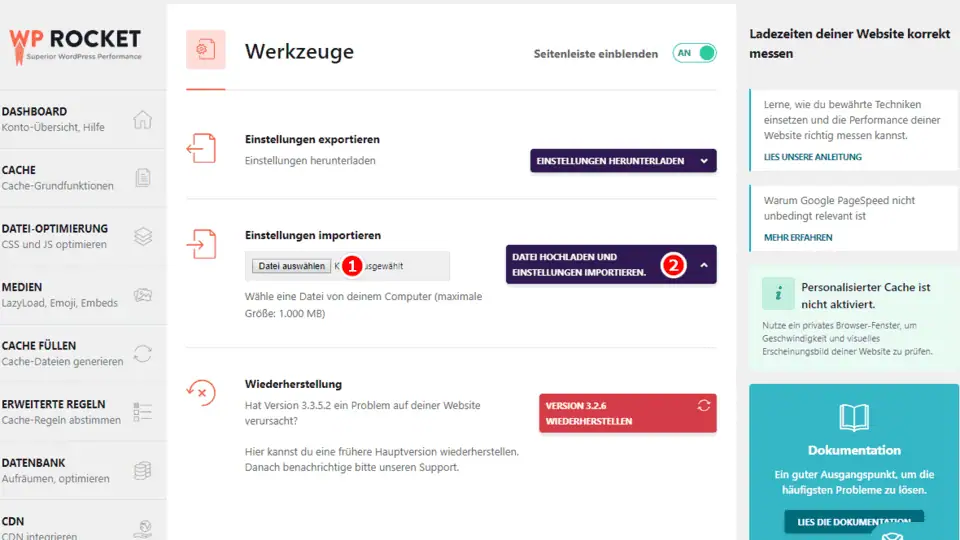960x540 pixels.
Task: Click the refresh icon on restore button
Action: pos(703,405)
